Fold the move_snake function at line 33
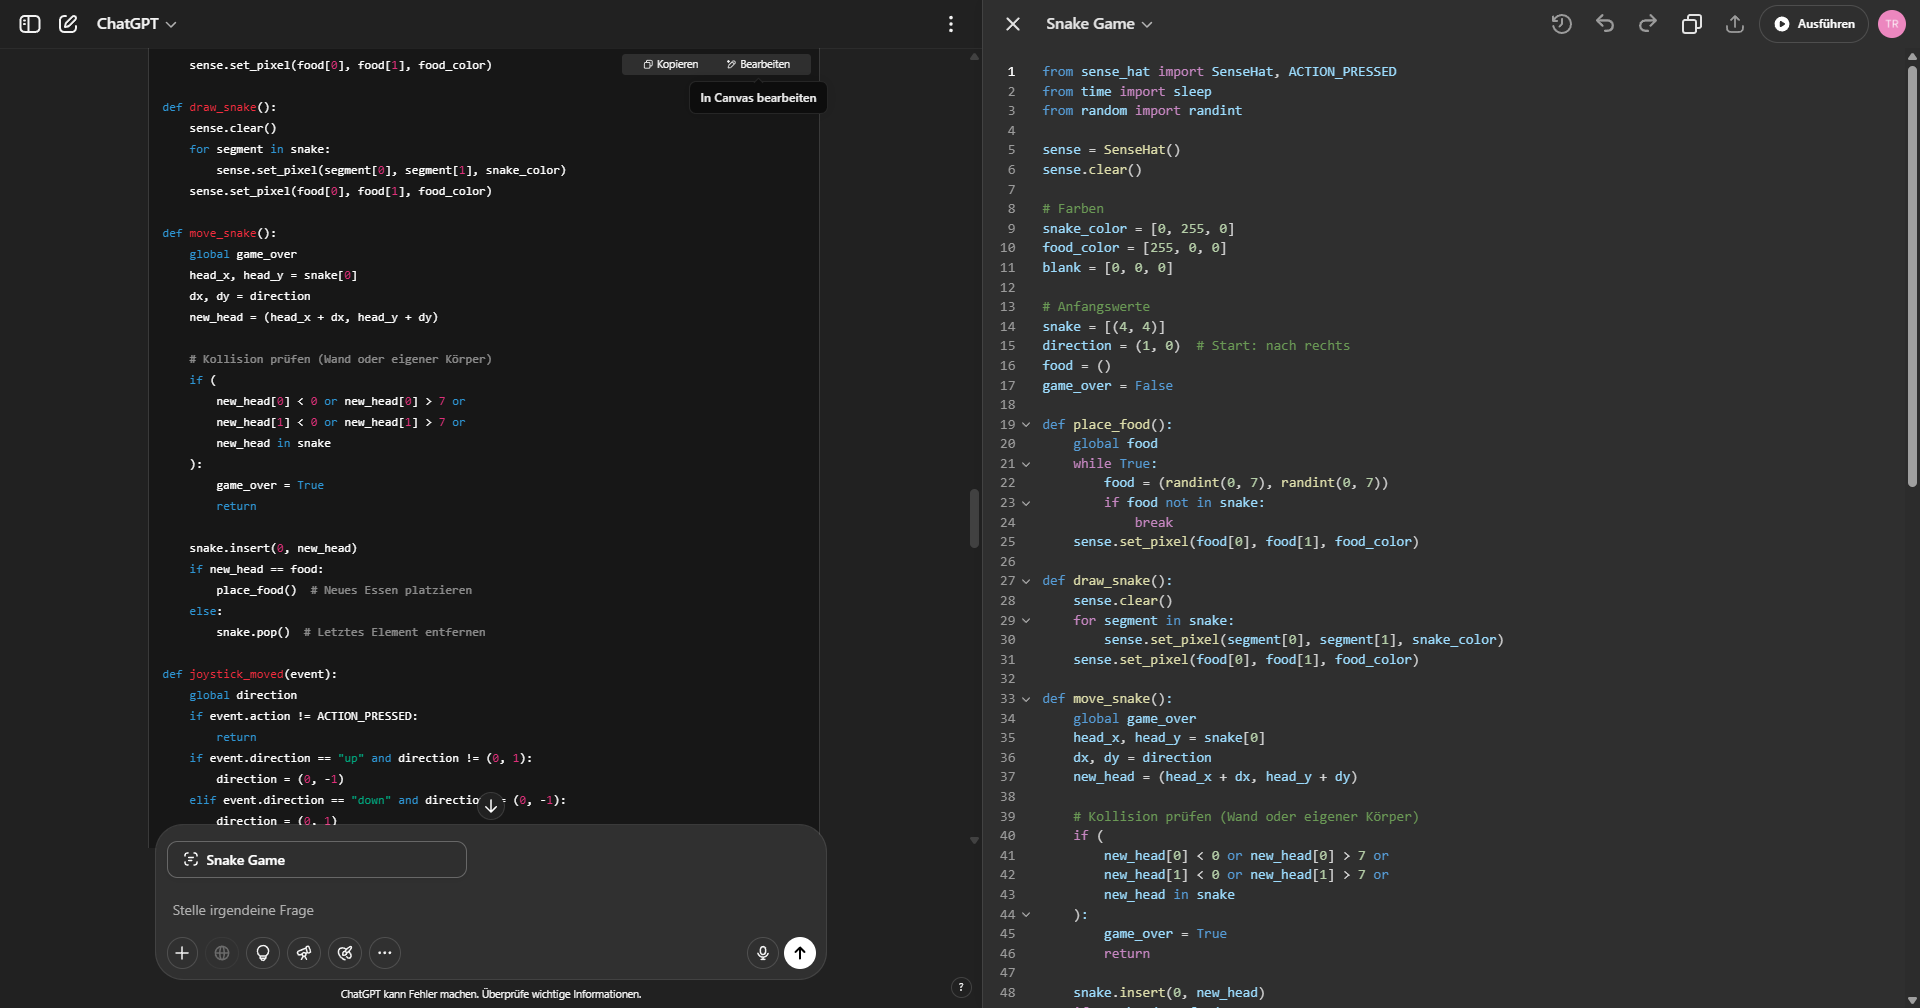The width and height of the screenshot is (1920, 1008). point(1026,699)
